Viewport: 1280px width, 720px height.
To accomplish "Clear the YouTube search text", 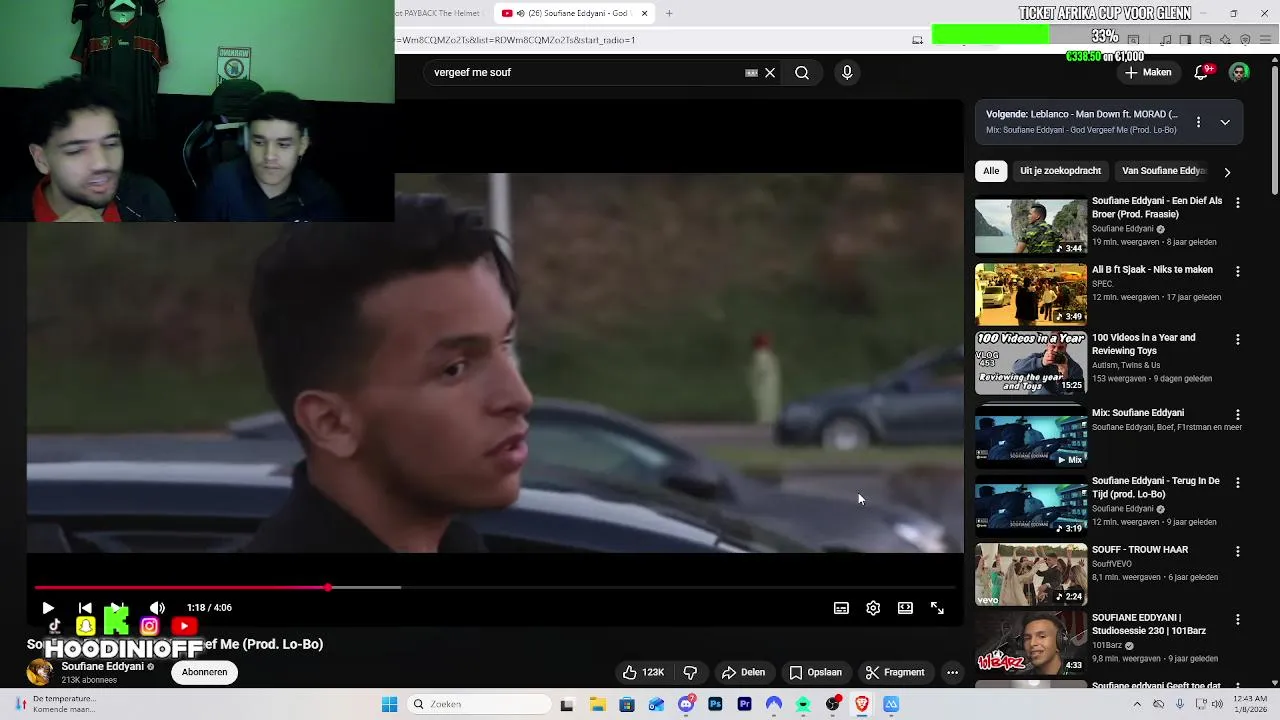I will tap(770, 73).
